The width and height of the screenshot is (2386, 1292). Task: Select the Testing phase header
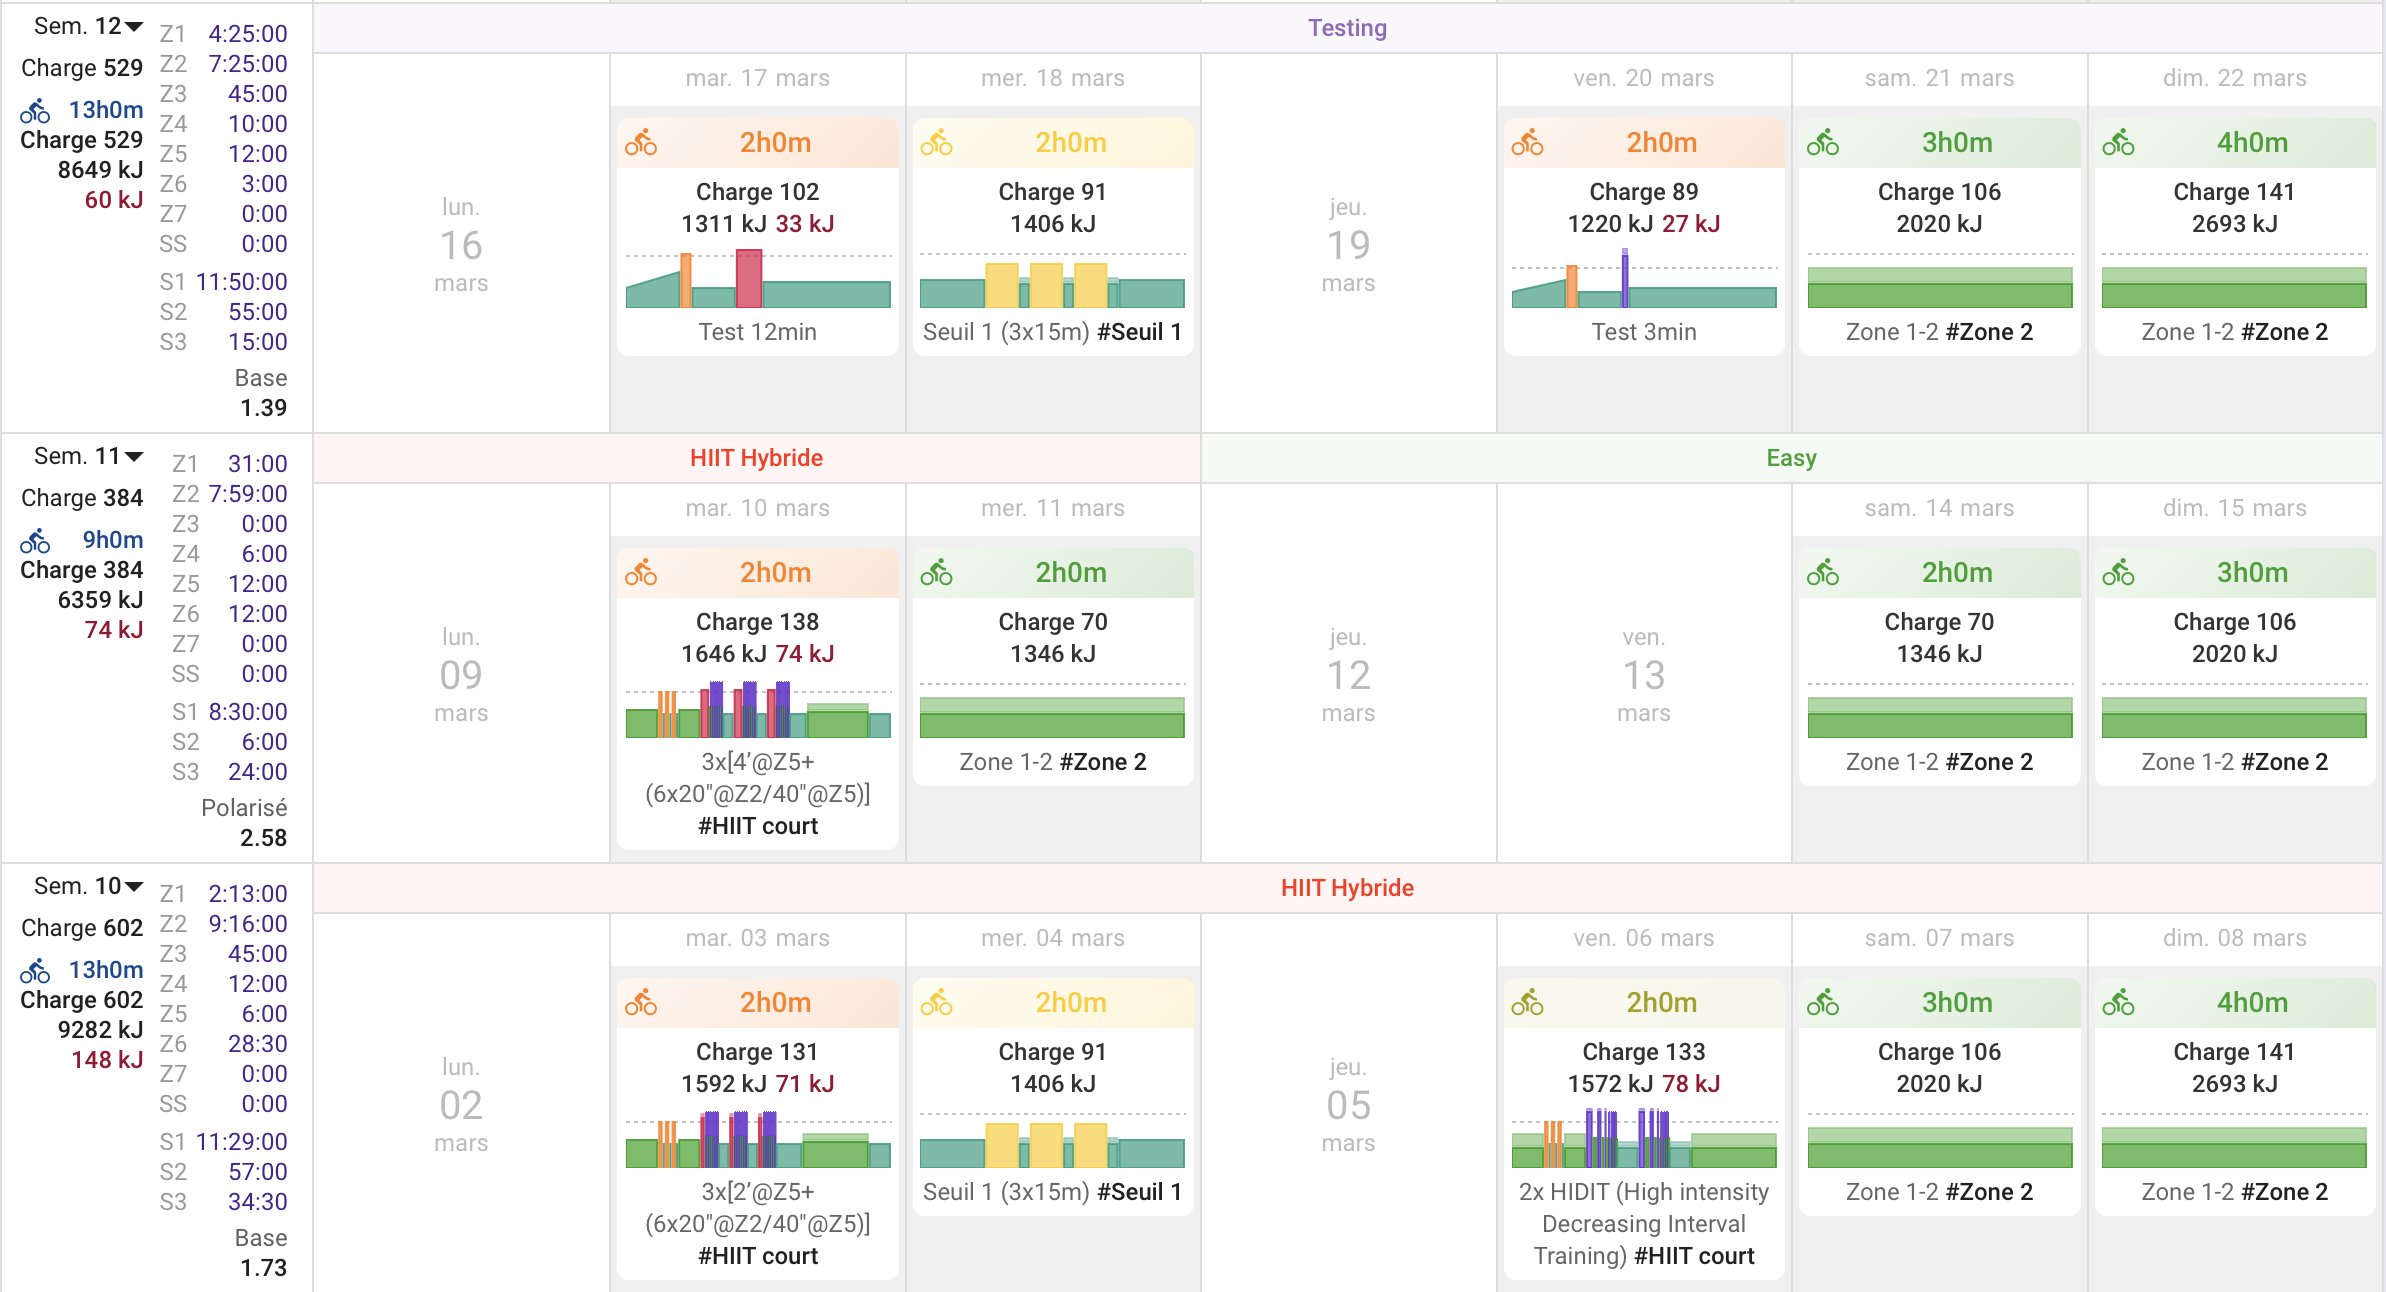(x=1346, y=28)
